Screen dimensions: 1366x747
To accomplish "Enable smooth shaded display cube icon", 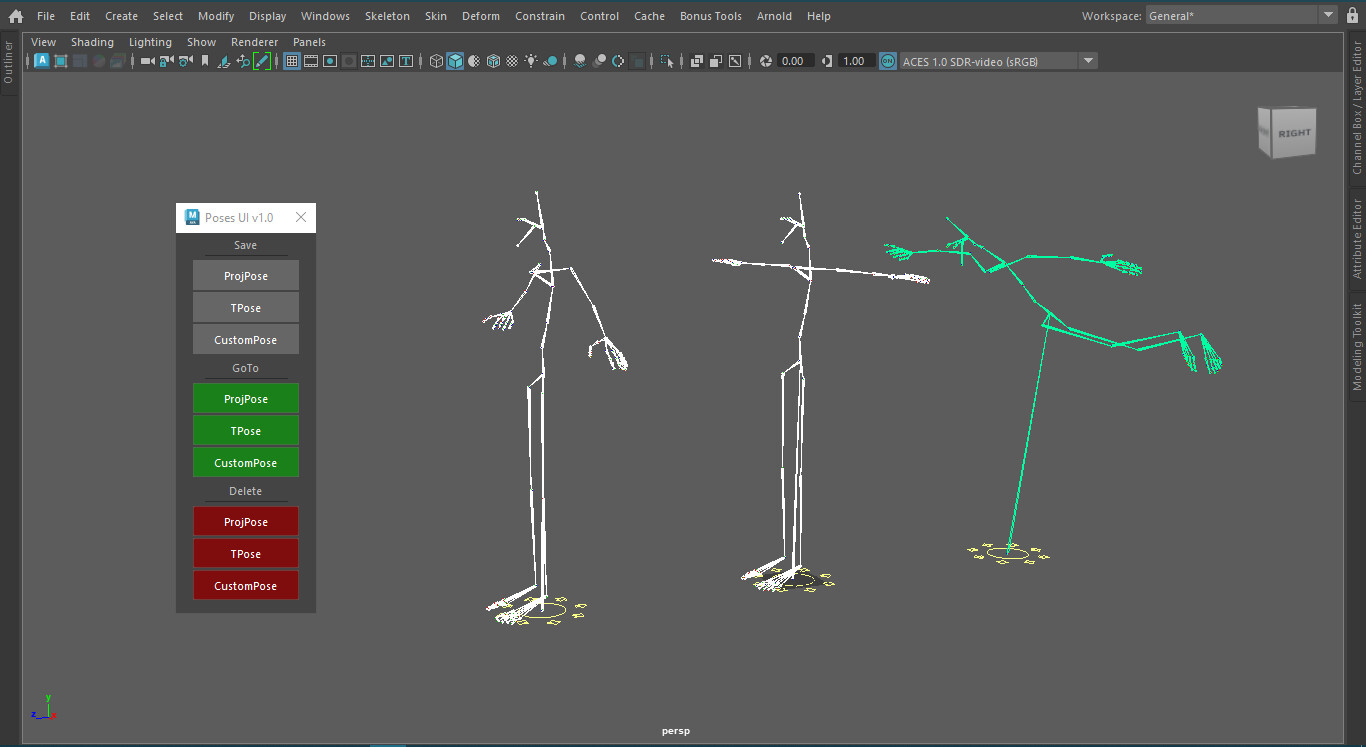I will 455,60.
